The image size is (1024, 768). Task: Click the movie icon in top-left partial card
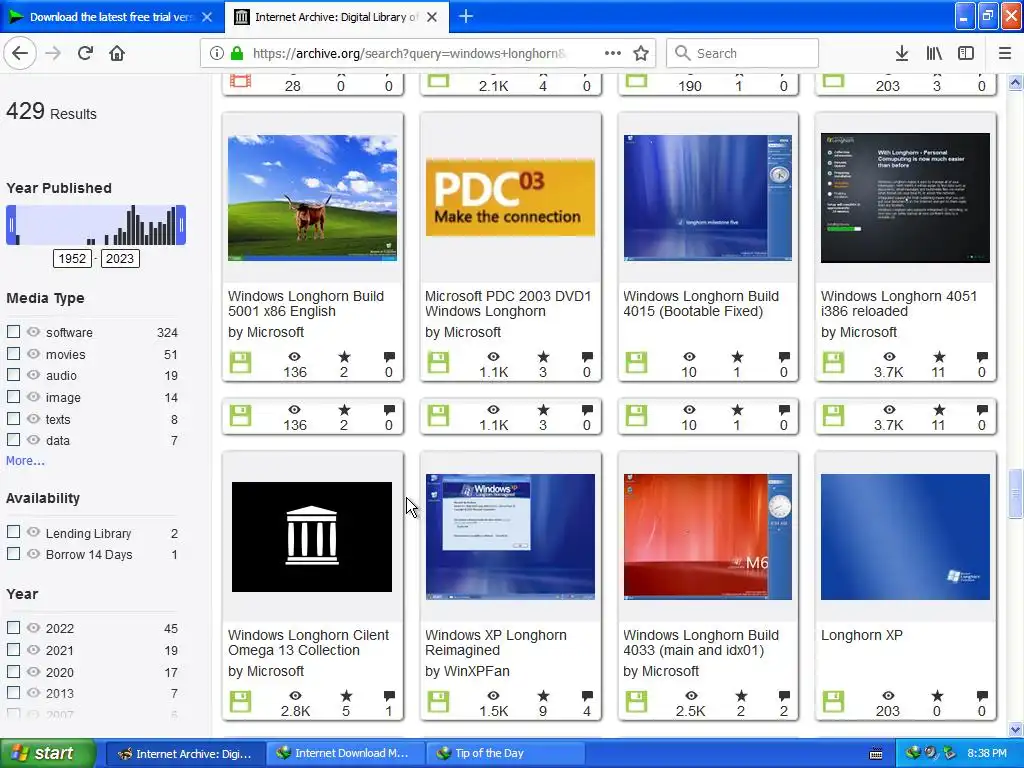point(240,81)
